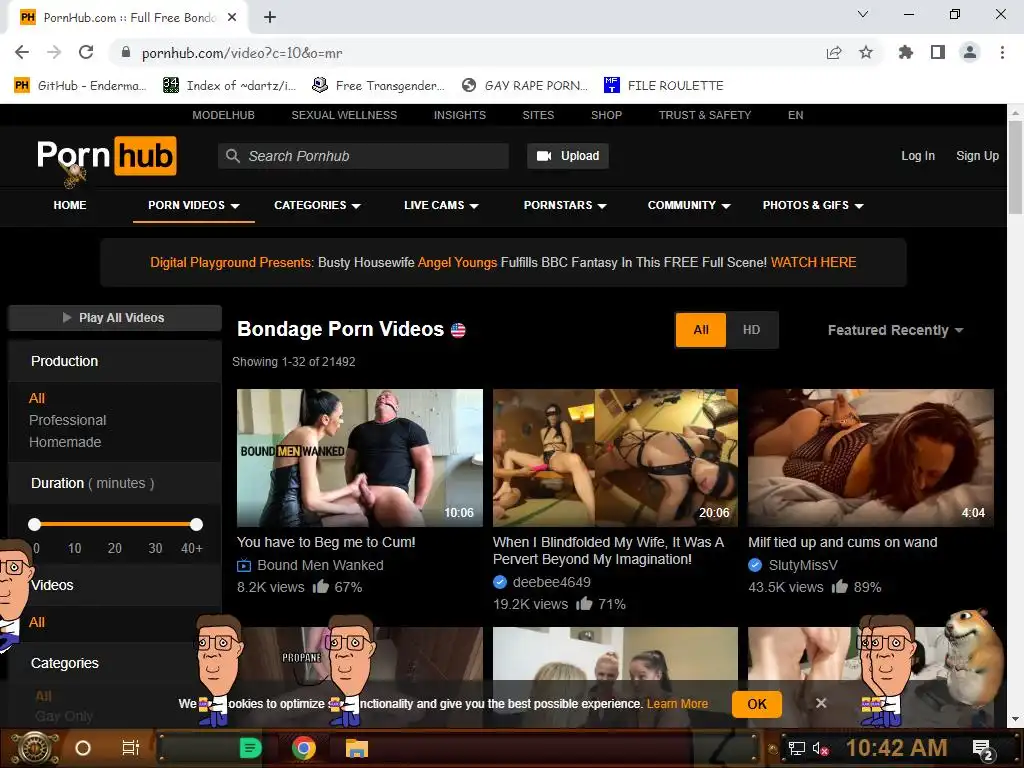Click the Sign Up link
This screenshot has width=1024, height=768.
pos(978,156)
